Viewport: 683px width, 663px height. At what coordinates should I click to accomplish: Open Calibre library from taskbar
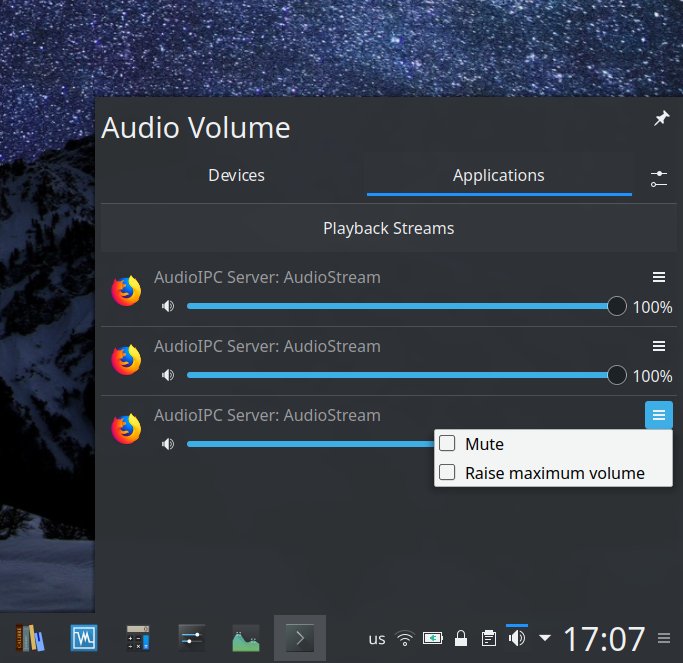(x=30, y=638)
